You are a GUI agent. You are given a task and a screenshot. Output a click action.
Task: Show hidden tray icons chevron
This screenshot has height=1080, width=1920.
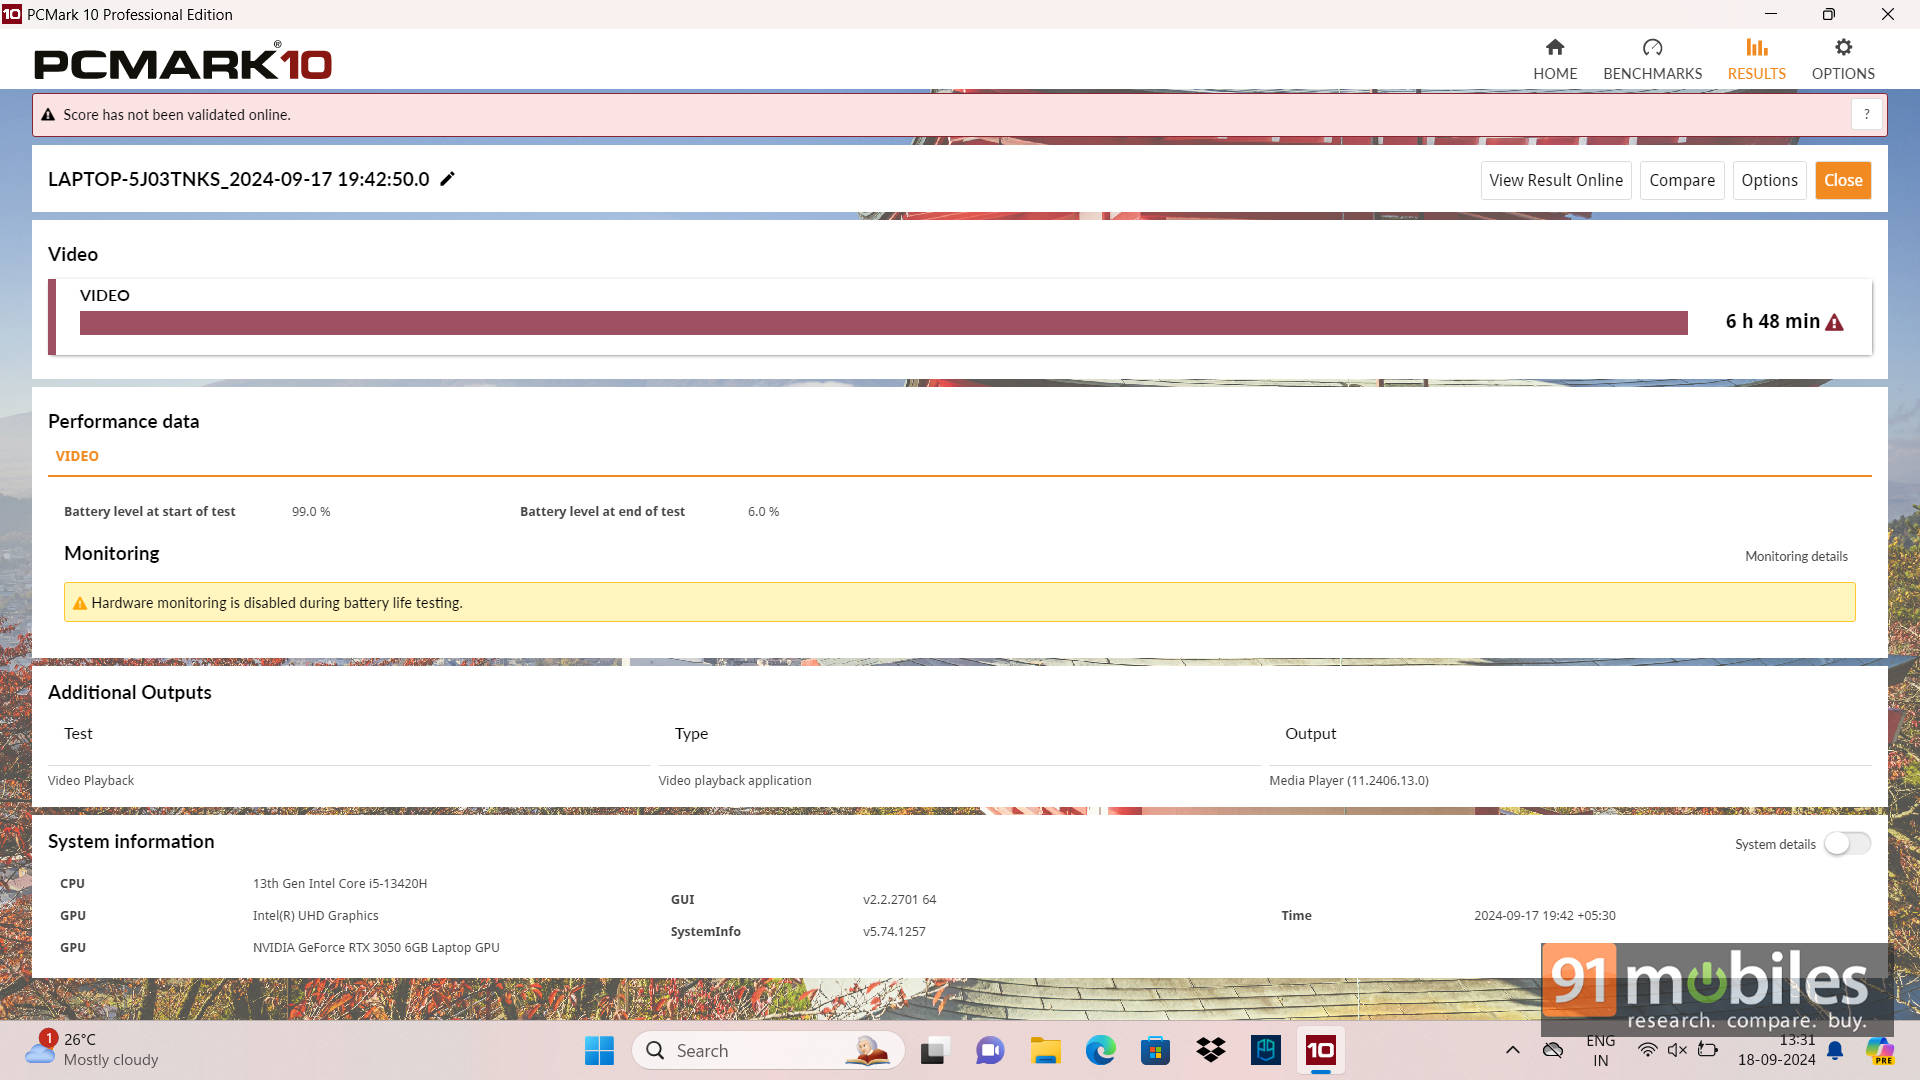tap(1513, 1050)
